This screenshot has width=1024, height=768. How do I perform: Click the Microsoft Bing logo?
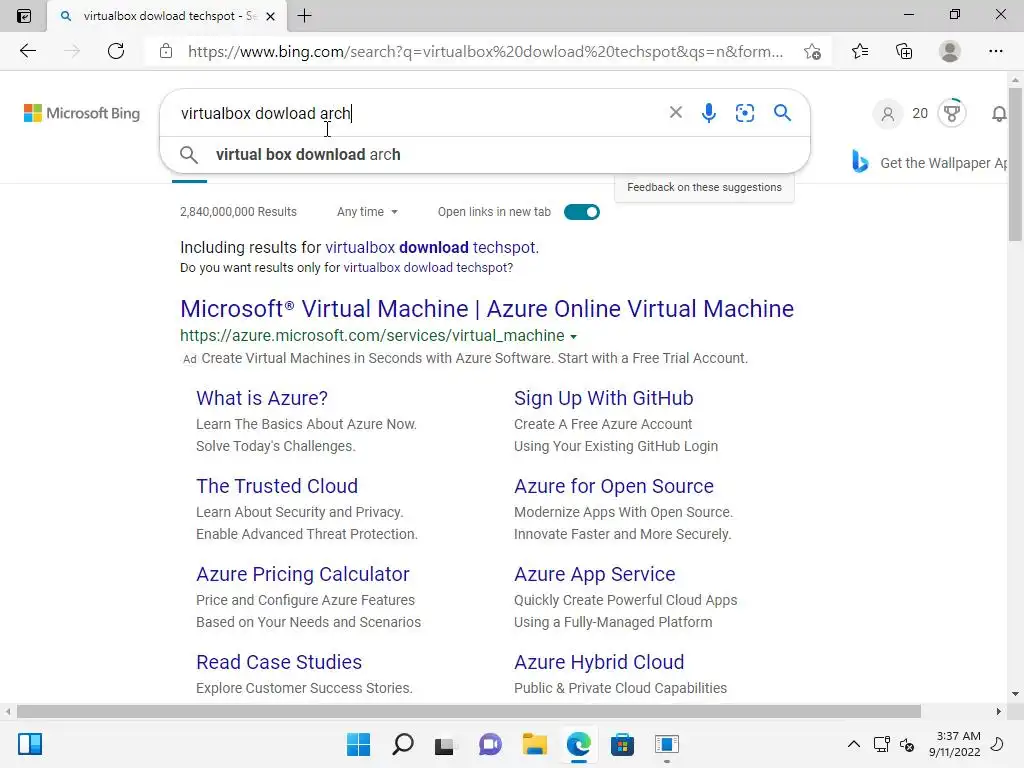[82, 113]
